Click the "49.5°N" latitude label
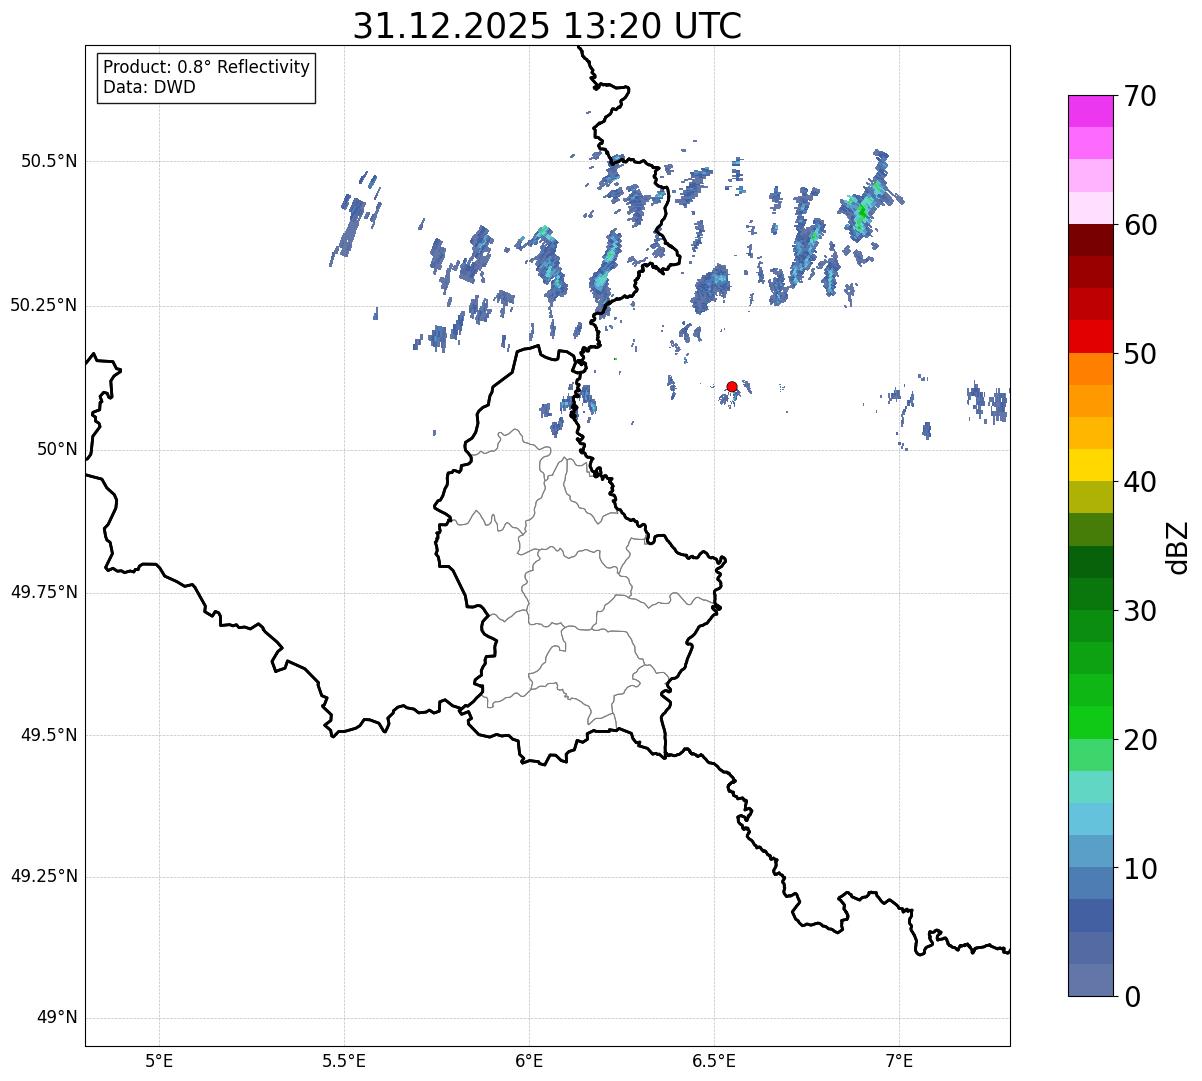This screenshot has height=1081, width=1202. (49, 735)
